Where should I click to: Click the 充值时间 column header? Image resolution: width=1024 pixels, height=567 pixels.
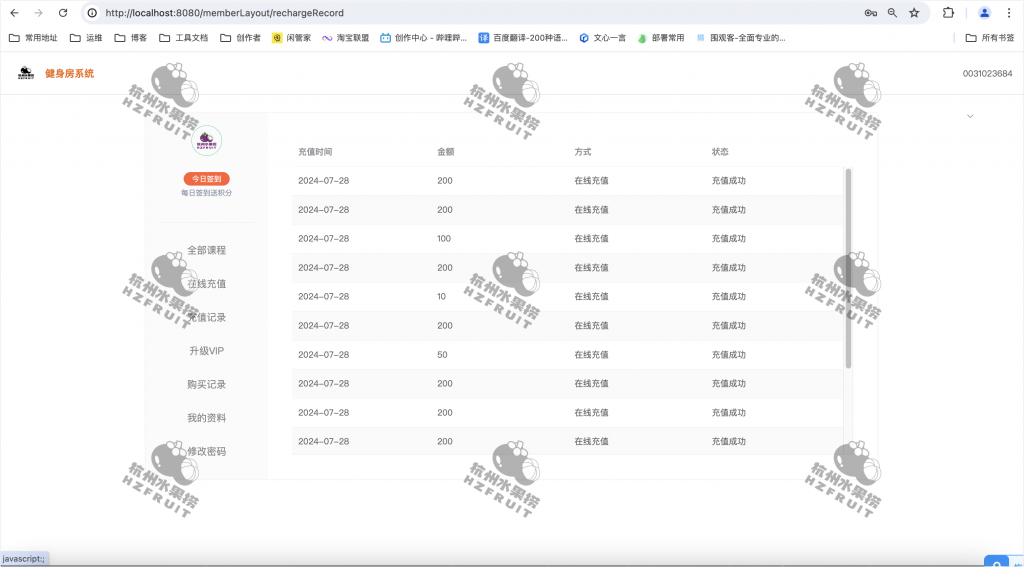pos(315,152)
